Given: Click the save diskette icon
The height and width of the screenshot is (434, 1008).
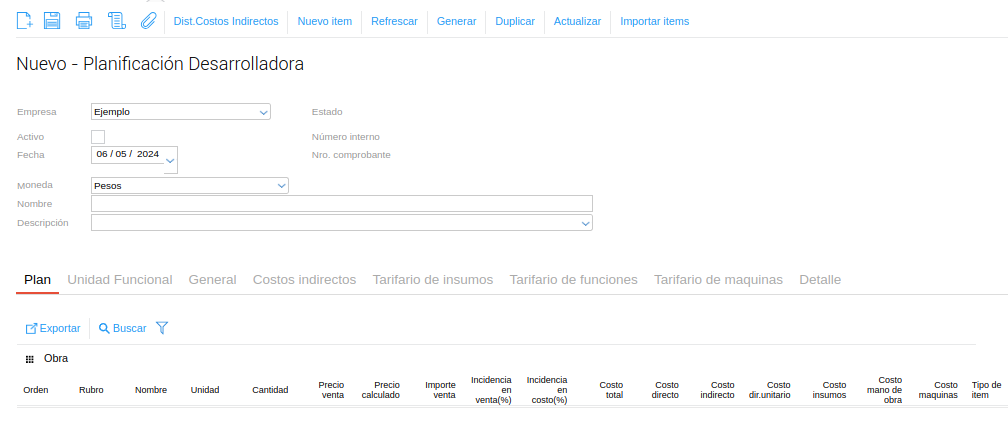Looking at the screenshot, I should tap(52, 21).
